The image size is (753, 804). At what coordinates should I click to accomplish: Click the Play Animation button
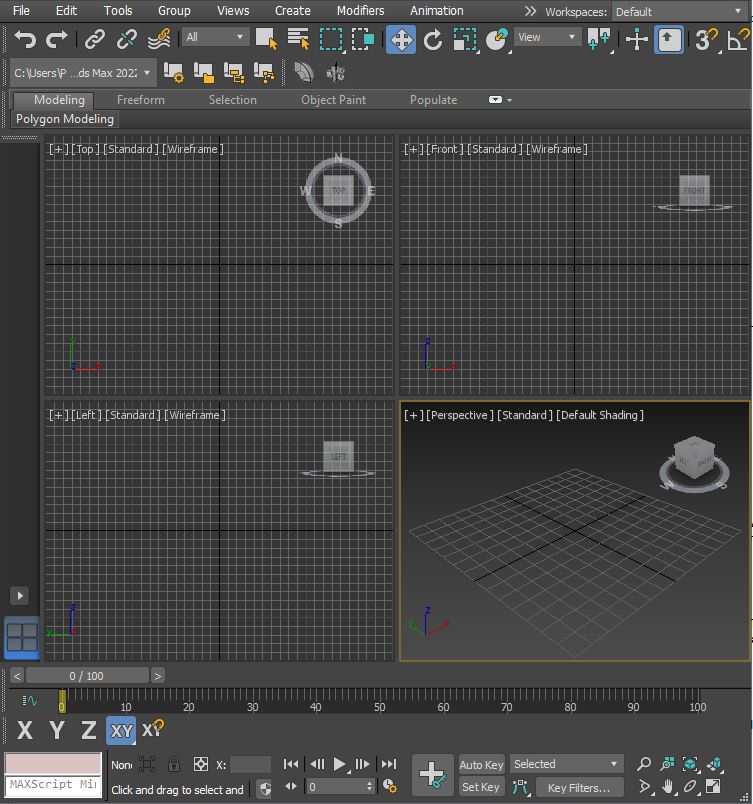click(339, 764)
